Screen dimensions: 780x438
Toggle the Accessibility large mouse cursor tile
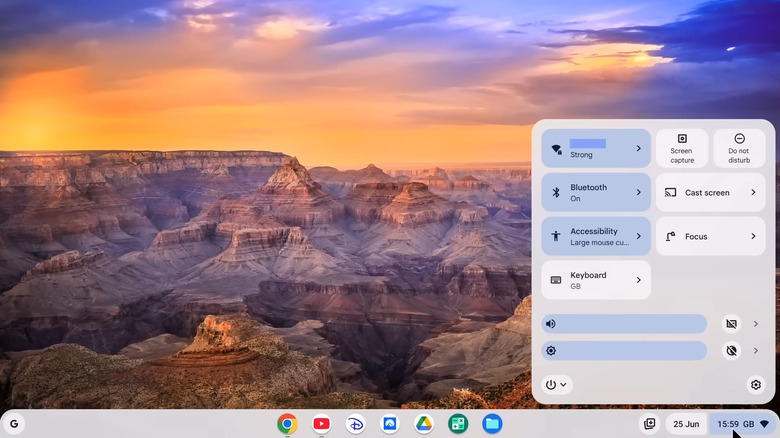(x=596, y=236)
